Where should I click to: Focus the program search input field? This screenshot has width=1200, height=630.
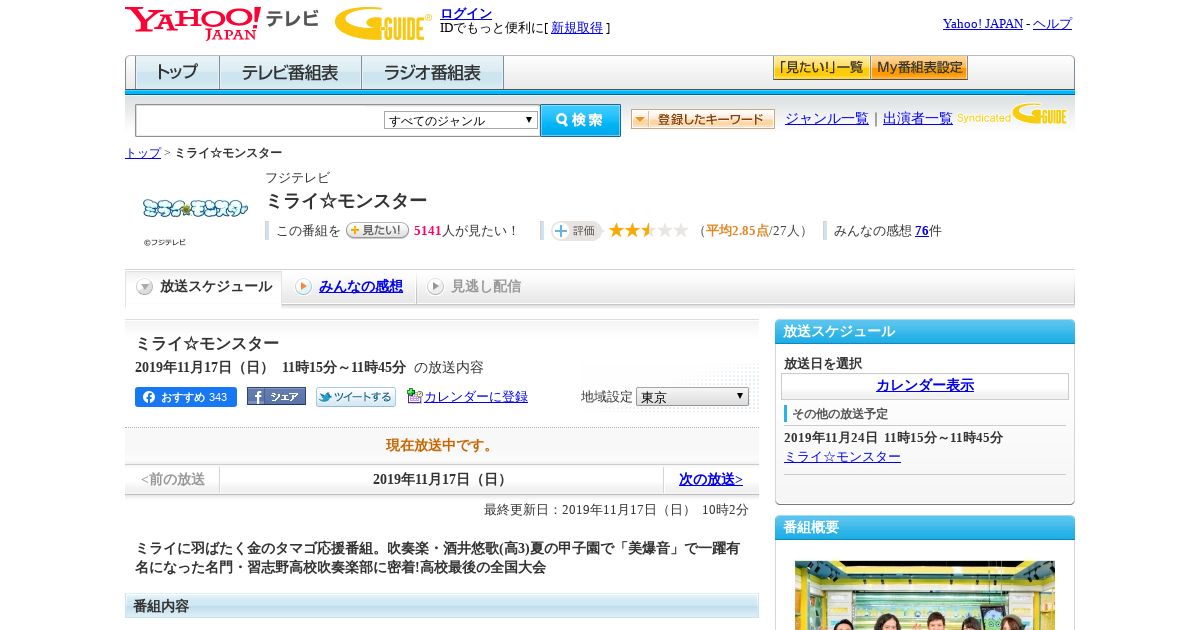(x=259, y=121)
